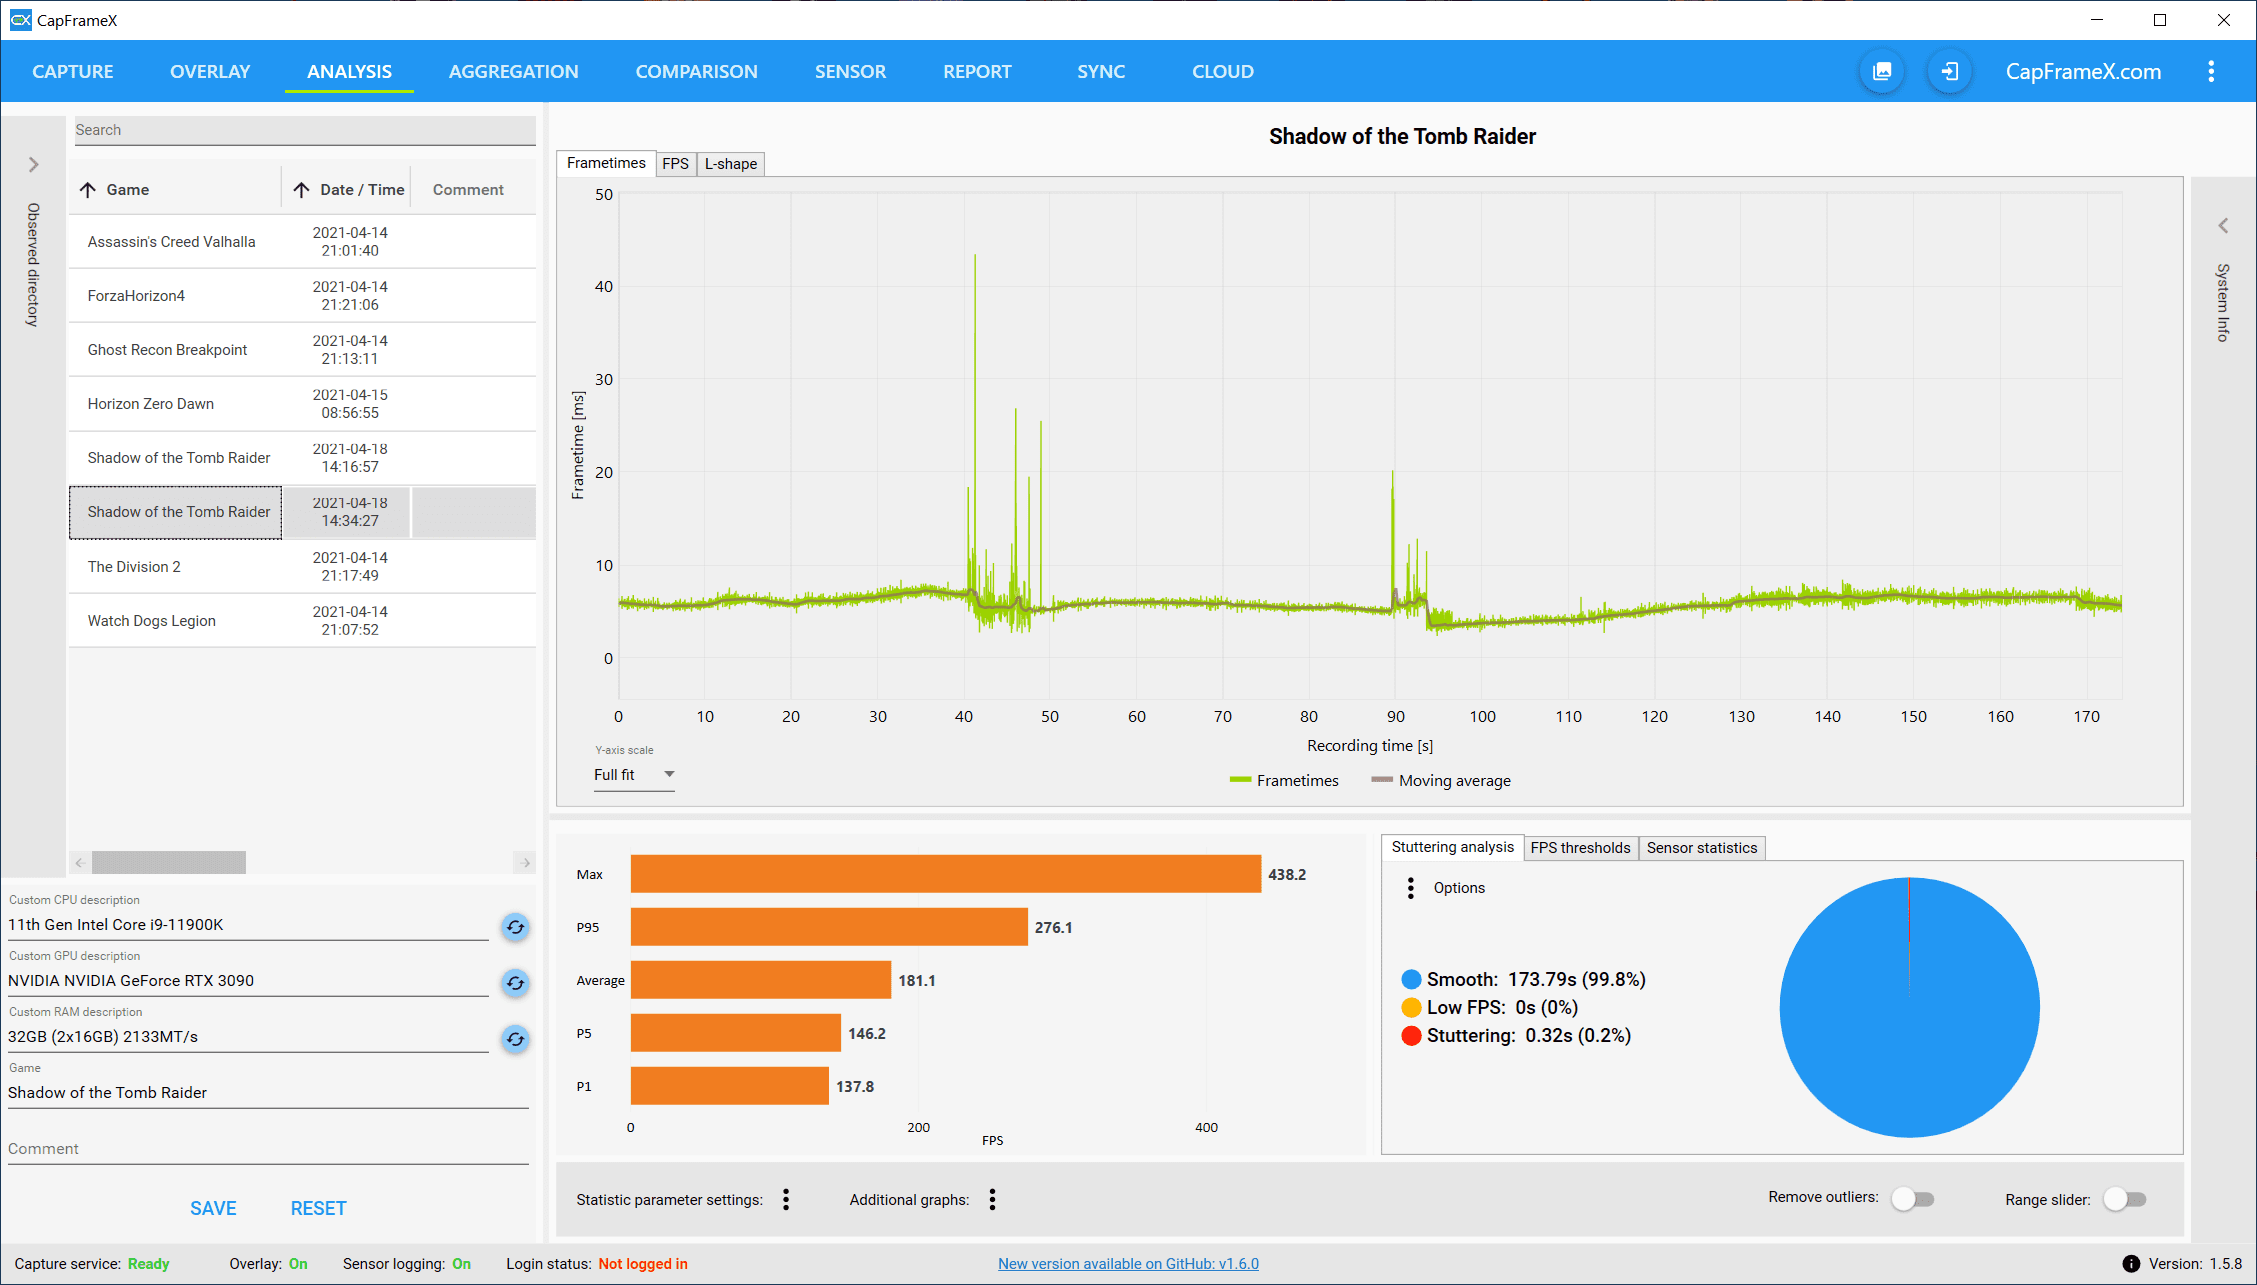This screenshot has width=2257, height=1285.
Task: Open the Y-axis scale Full fit dropdown
Action: (634, 775)
